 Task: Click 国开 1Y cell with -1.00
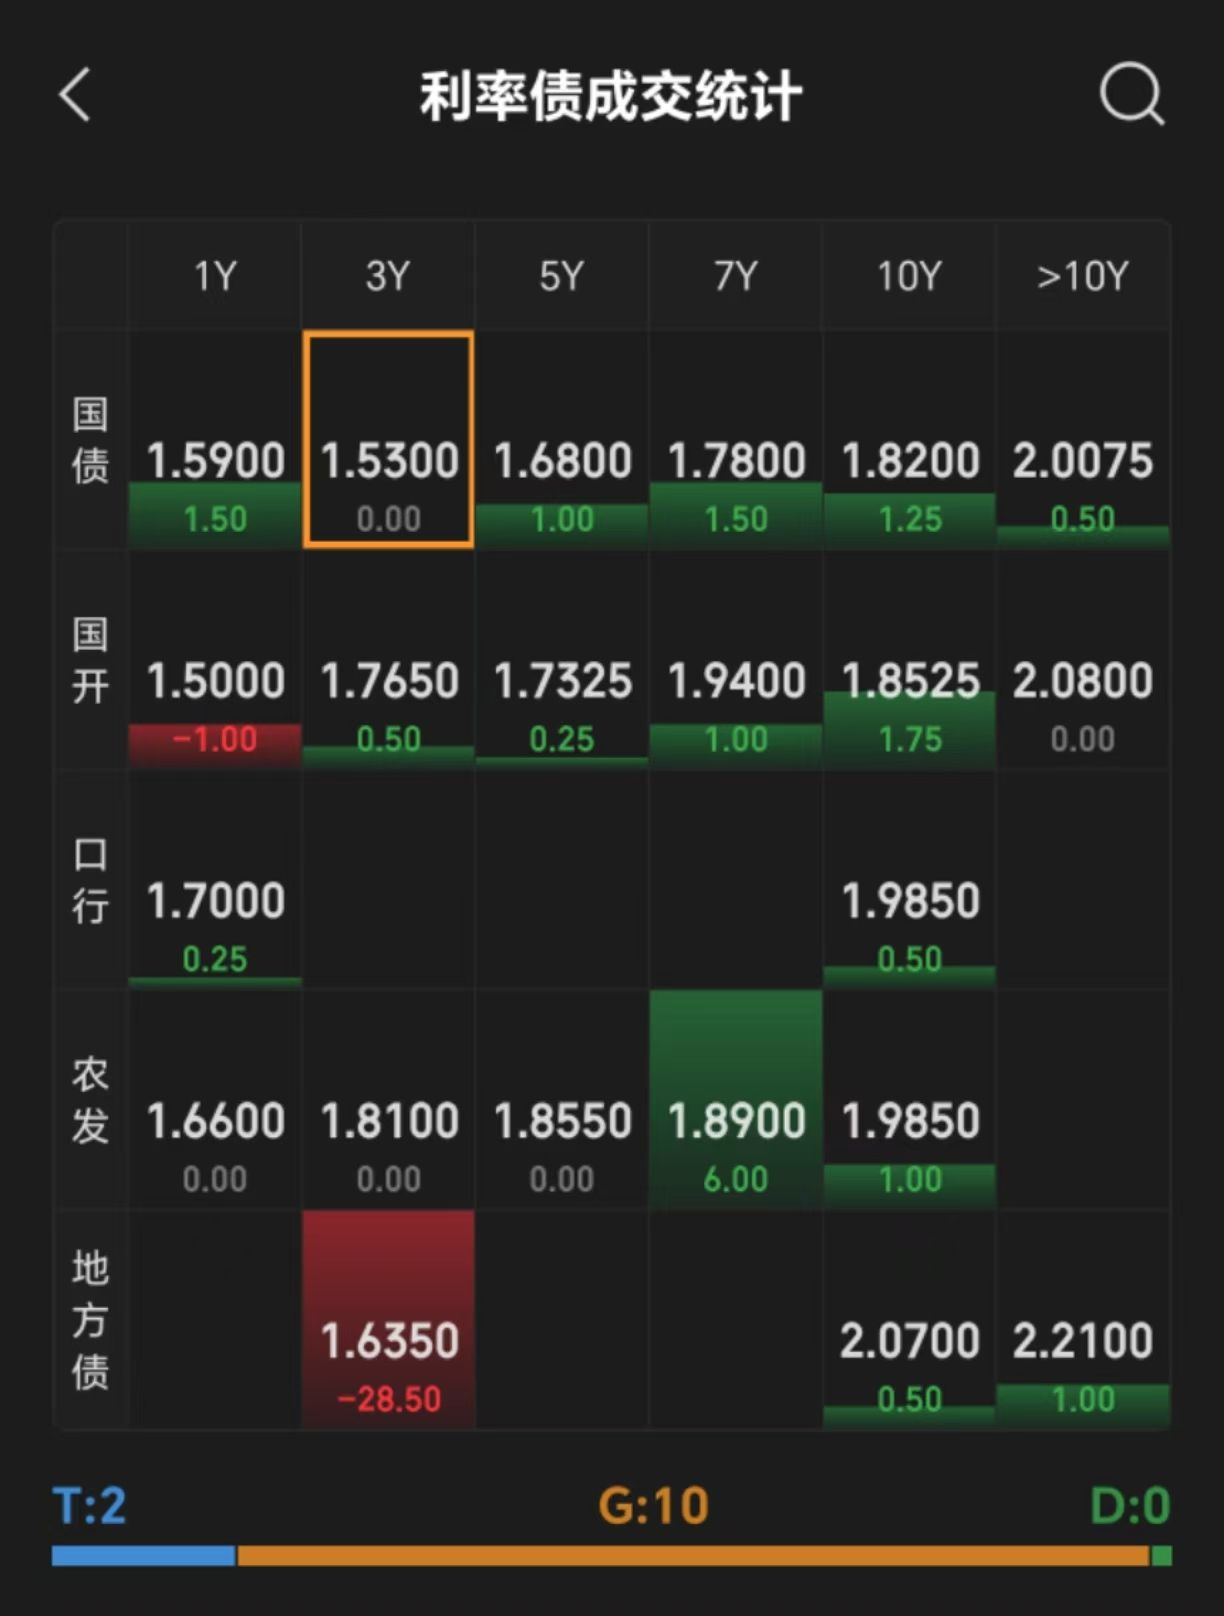(x=215, y=660)
